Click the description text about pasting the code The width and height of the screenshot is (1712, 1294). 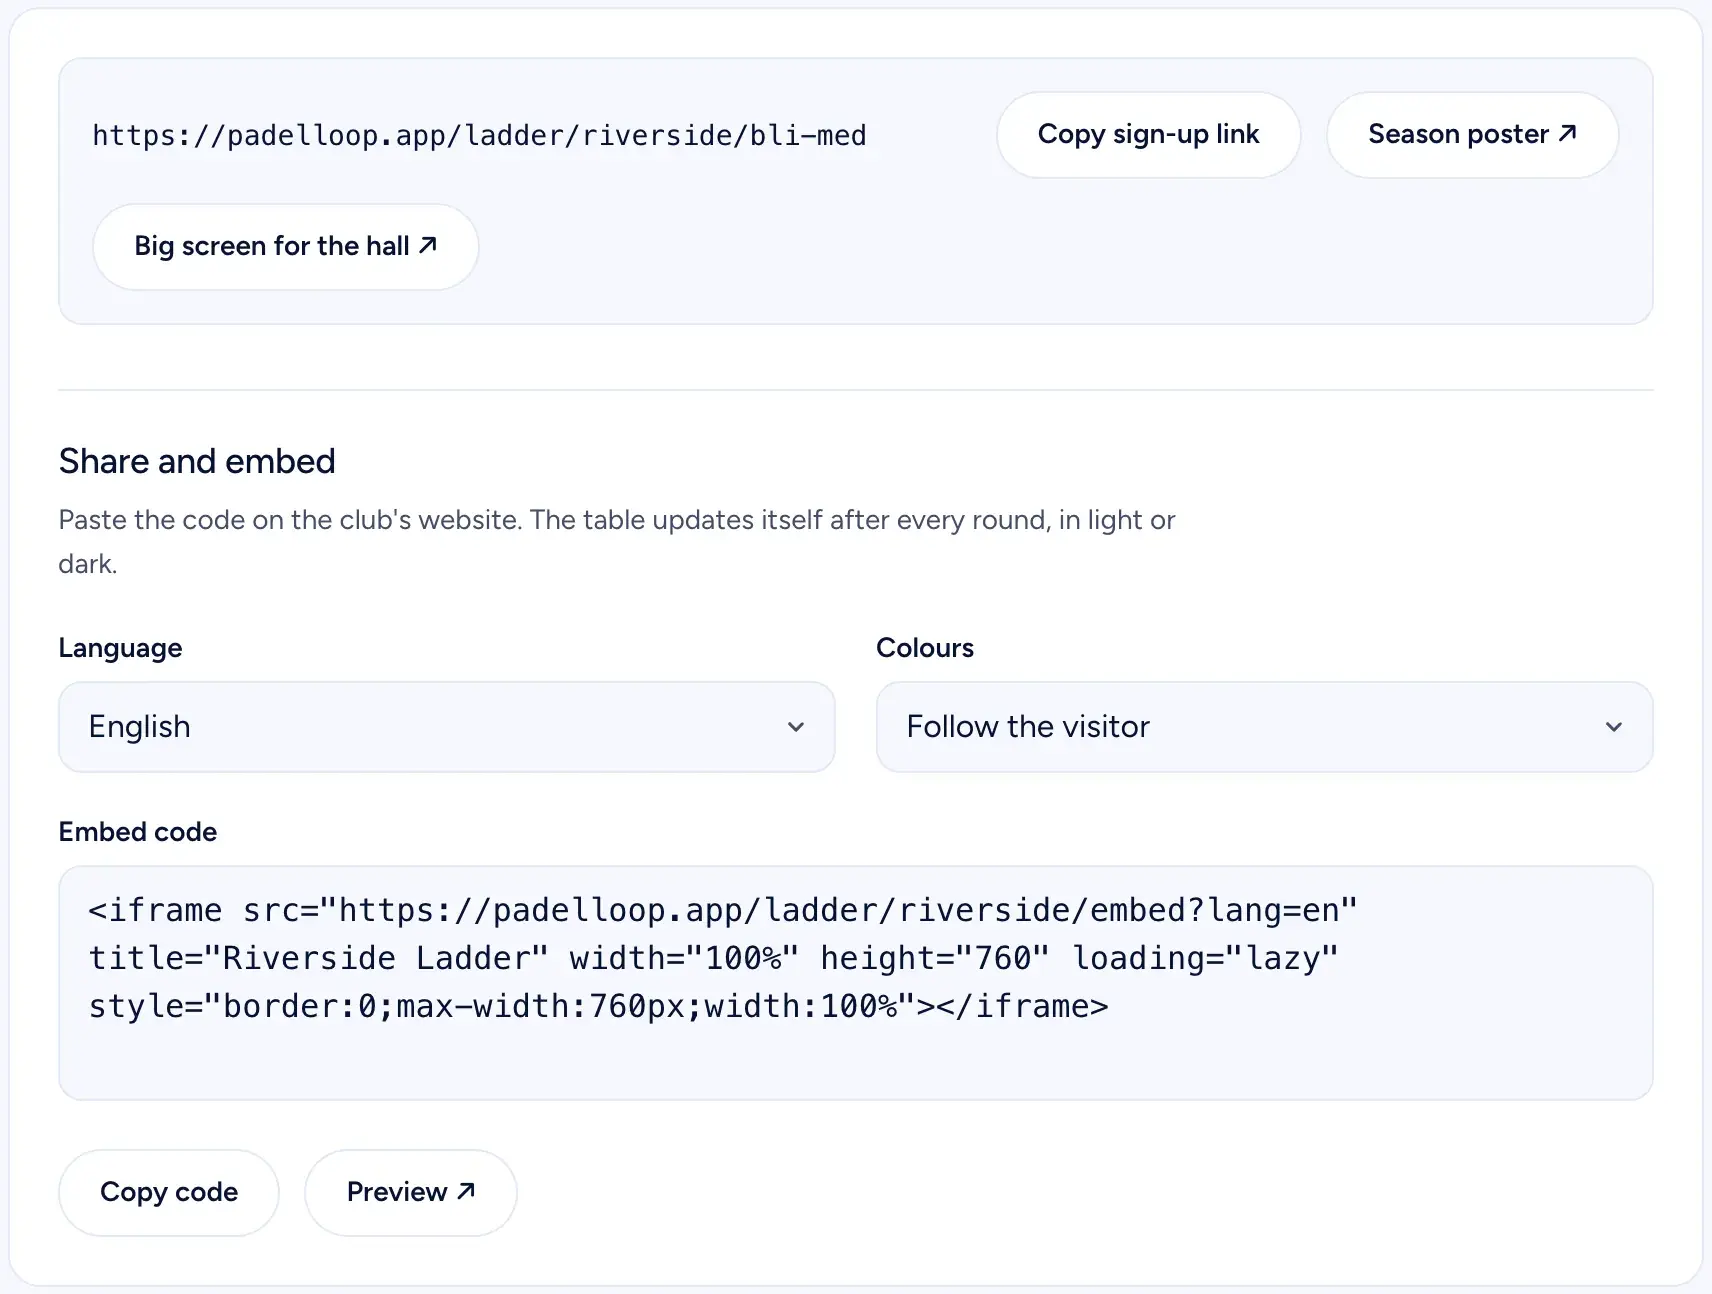[x=617, y=542]
